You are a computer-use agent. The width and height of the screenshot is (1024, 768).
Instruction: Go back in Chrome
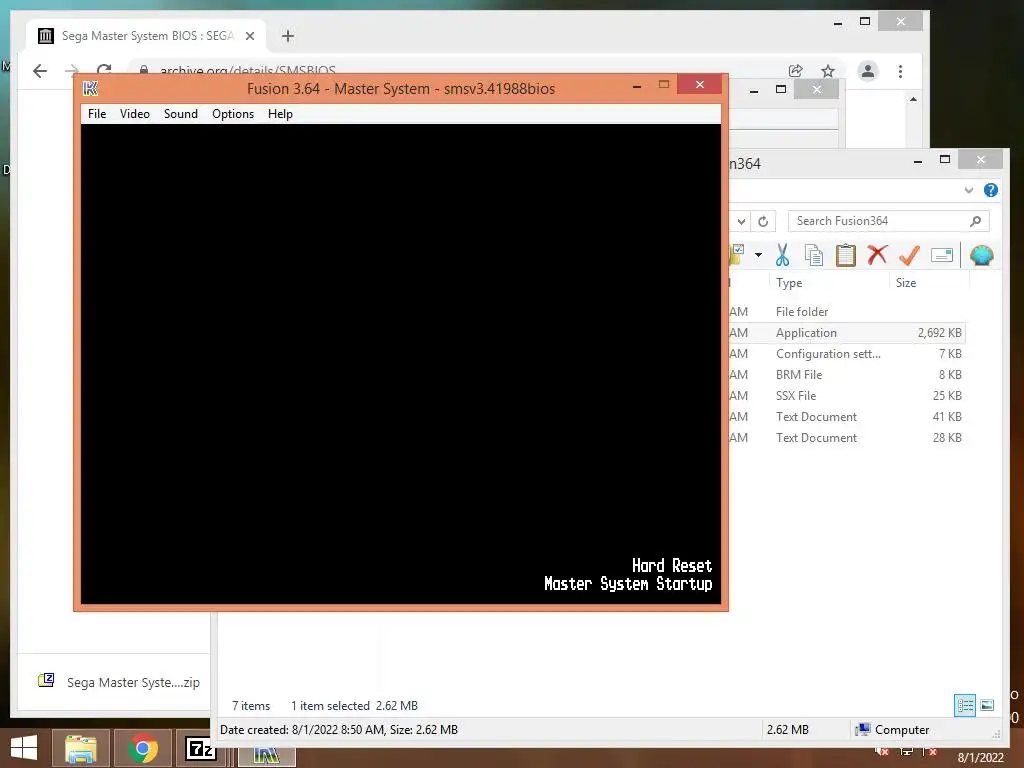click(40, 71)
